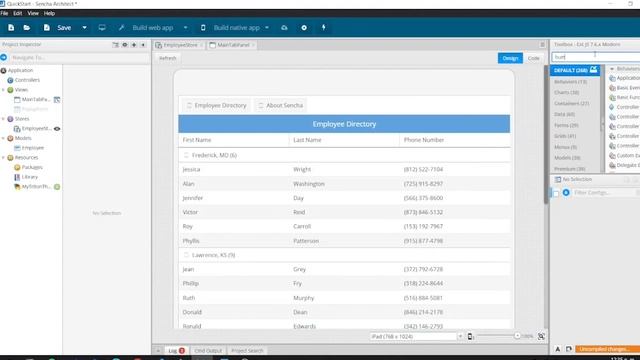
Task: Click the Preview monitor icon in toolbar
Action: coord(102,27)
